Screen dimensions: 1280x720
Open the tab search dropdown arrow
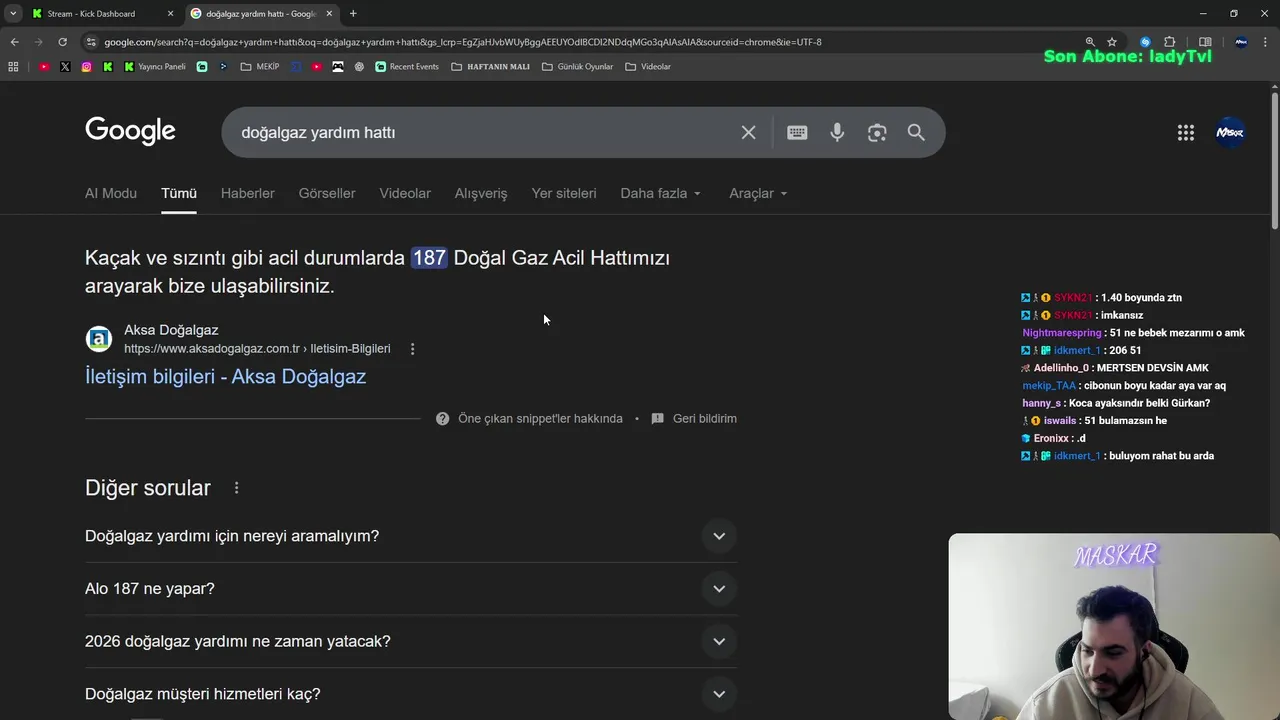(x=13, y=14)
